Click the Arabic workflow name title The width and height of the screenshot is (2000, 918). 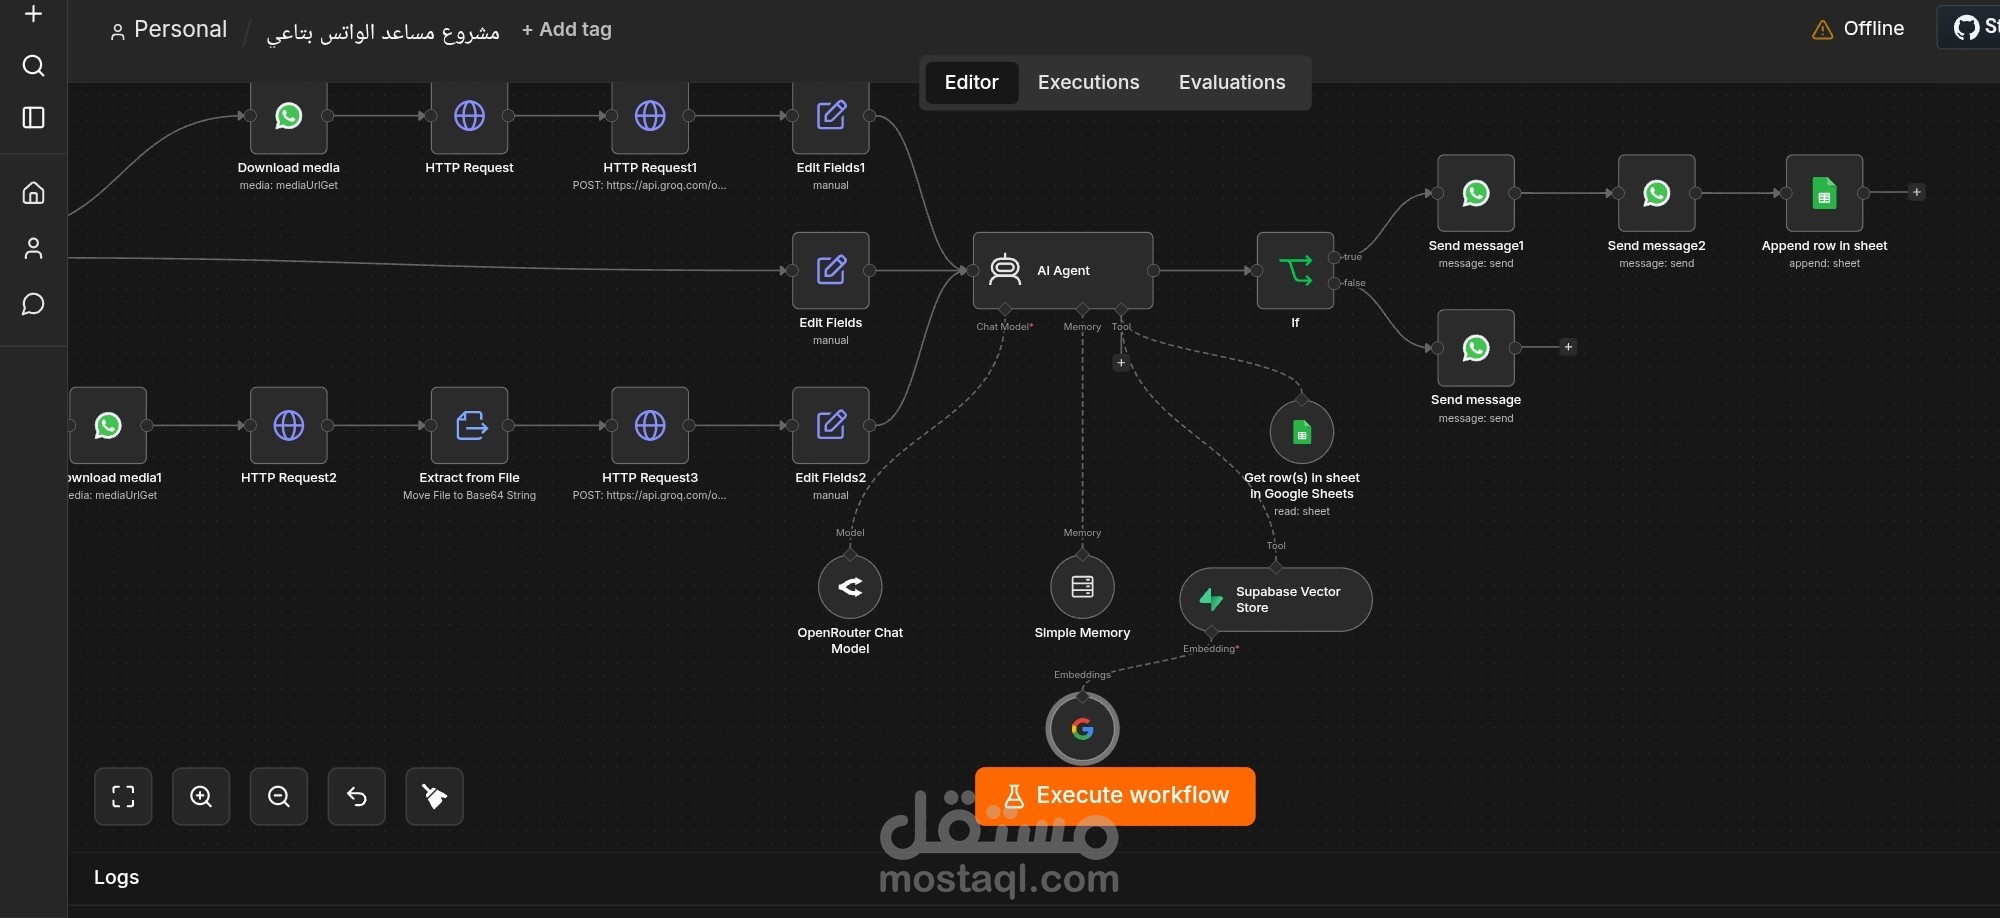point(383,32)
